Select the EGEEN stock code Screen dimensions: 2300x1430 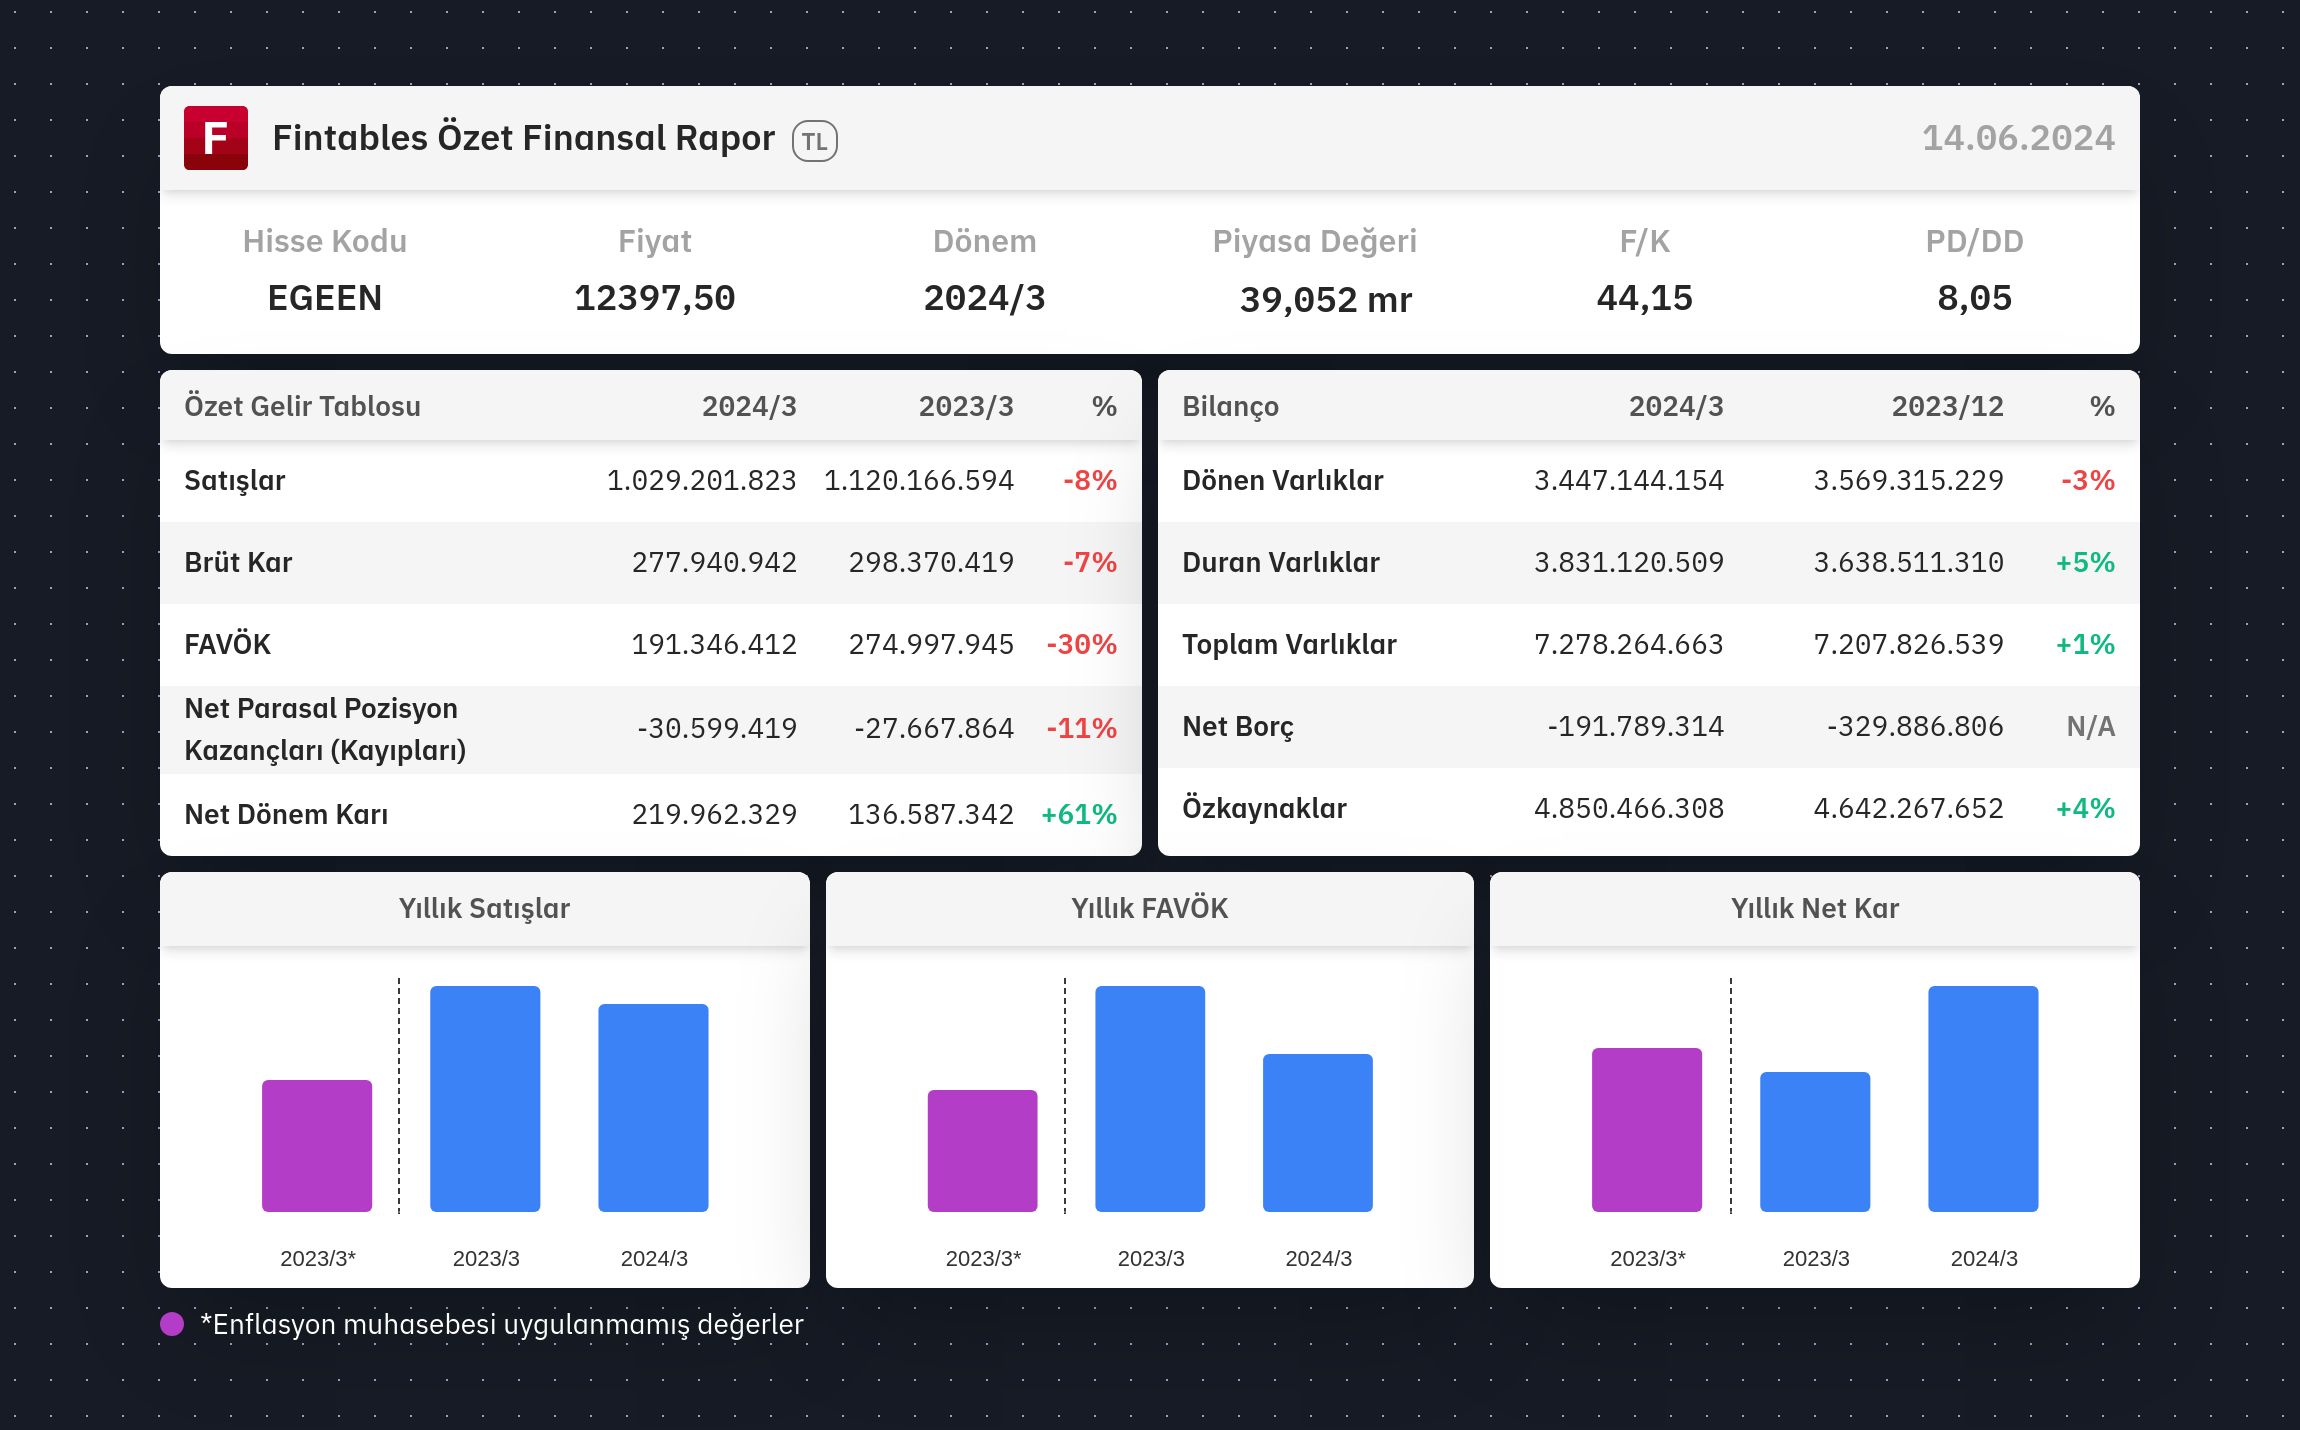pyautogui.click(x=325, y=298)
